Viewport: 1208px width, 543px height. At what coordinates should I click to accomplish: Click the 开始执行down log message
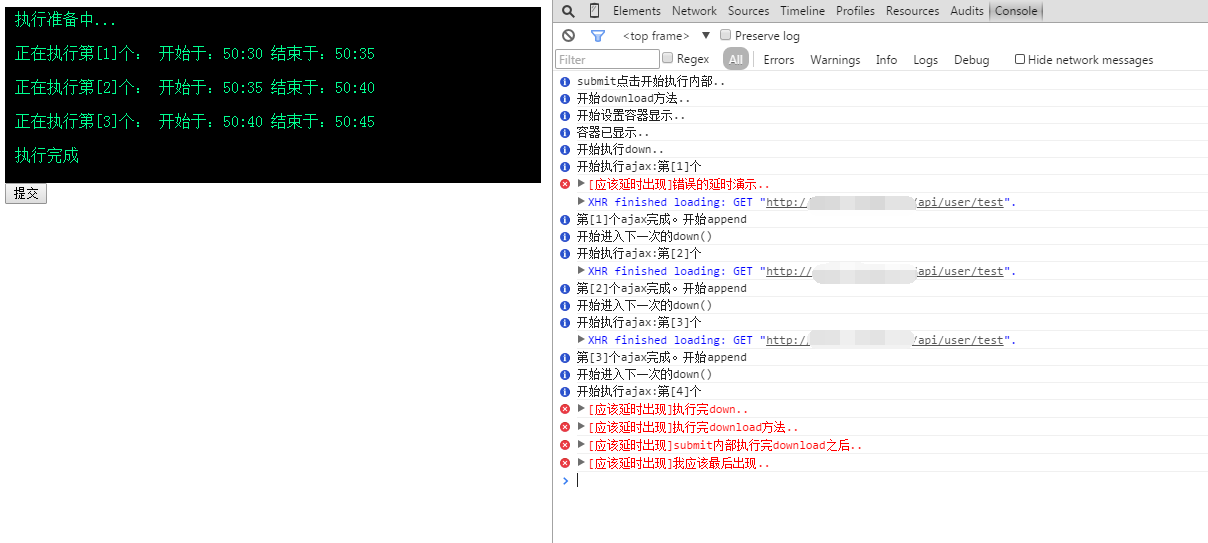click(x=620, y=150)
